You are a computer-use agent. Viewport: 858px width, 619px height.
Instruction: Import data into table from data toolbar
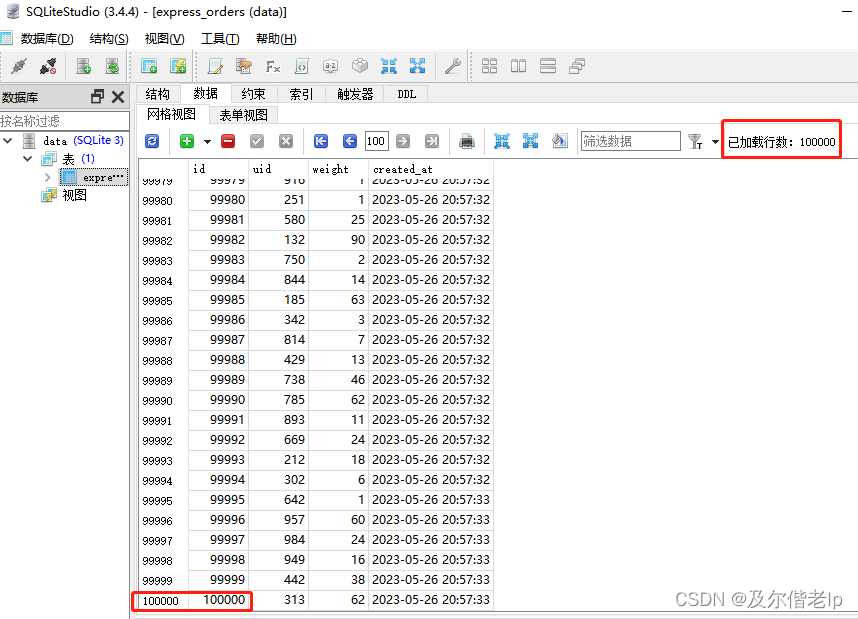point(502,141)
